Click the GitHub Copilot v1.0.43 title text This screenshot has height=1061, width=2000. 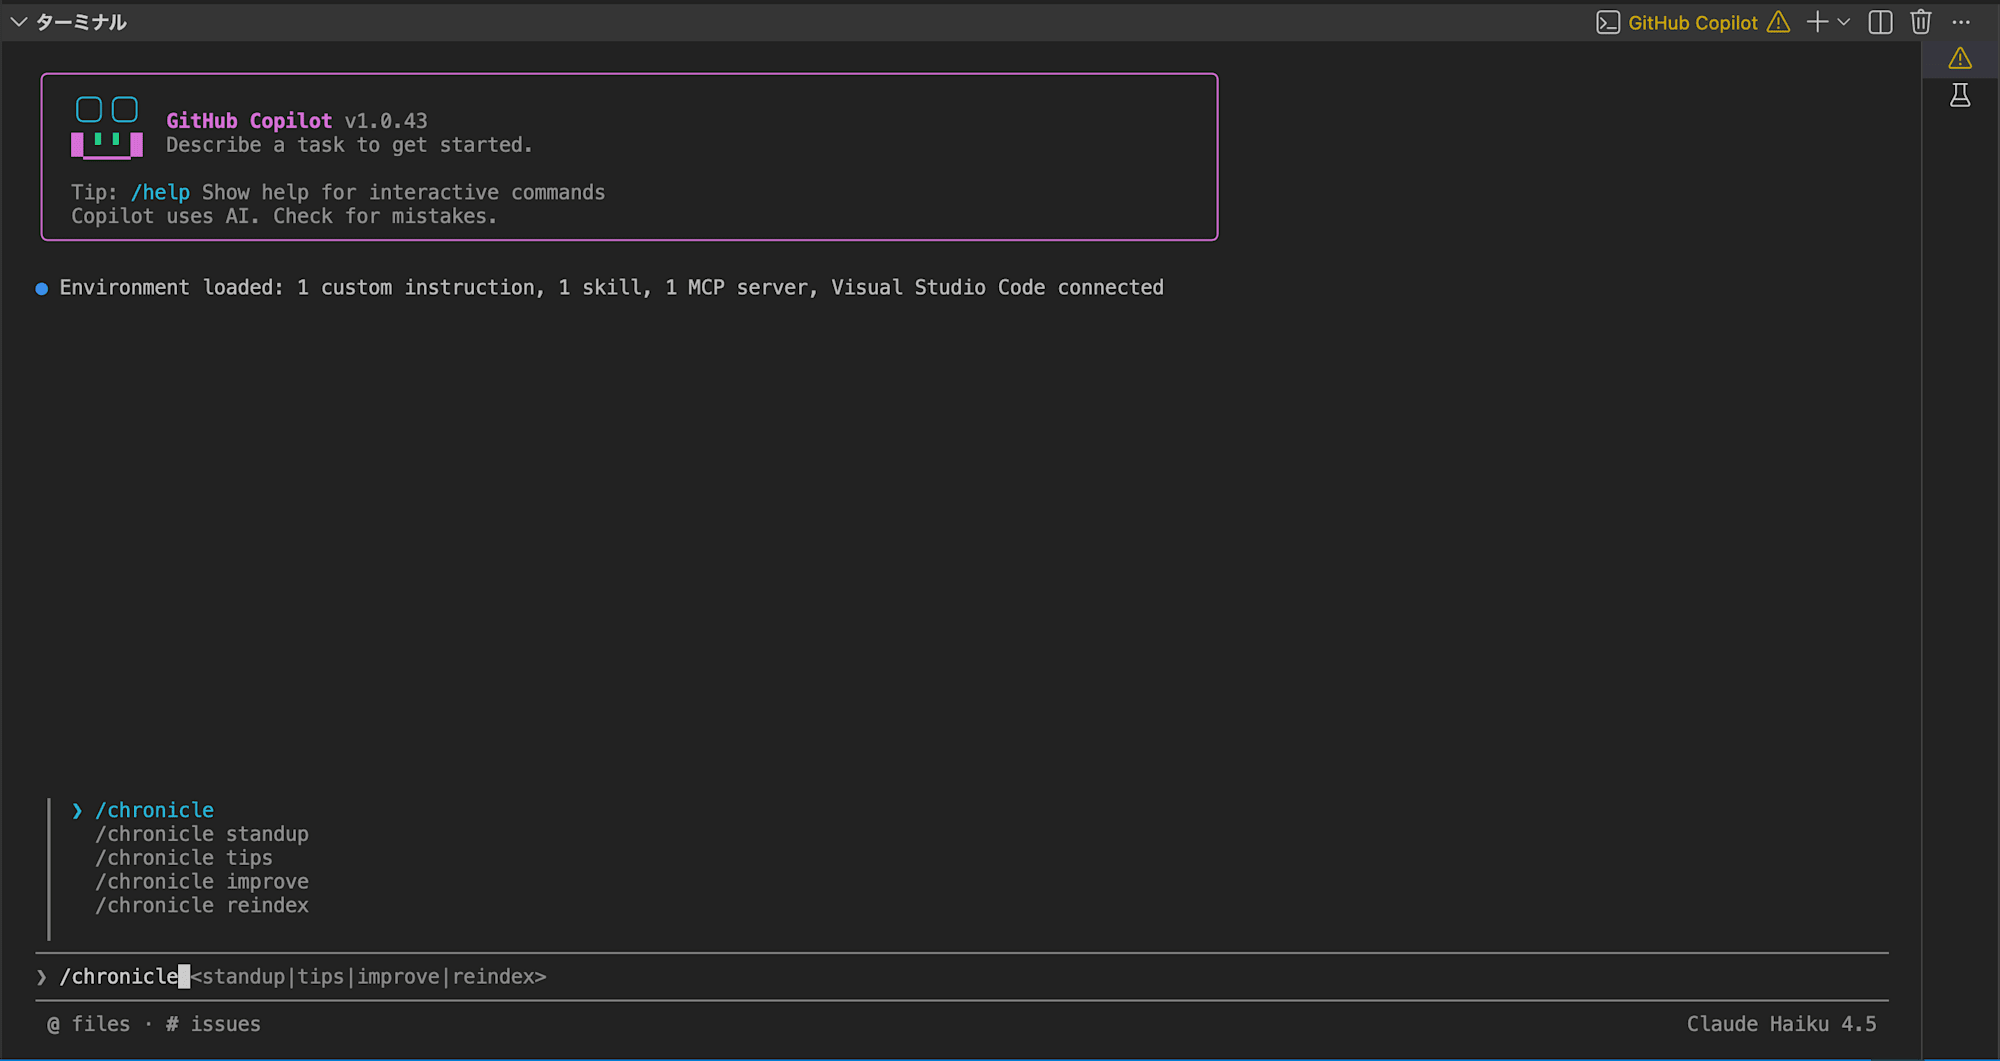point(297,121)
